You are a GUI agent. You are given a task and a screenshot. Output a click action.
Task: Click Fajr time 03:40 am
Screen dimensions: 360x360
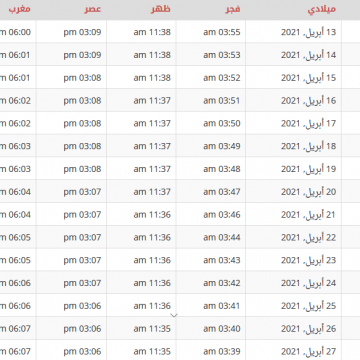[222, 329]
